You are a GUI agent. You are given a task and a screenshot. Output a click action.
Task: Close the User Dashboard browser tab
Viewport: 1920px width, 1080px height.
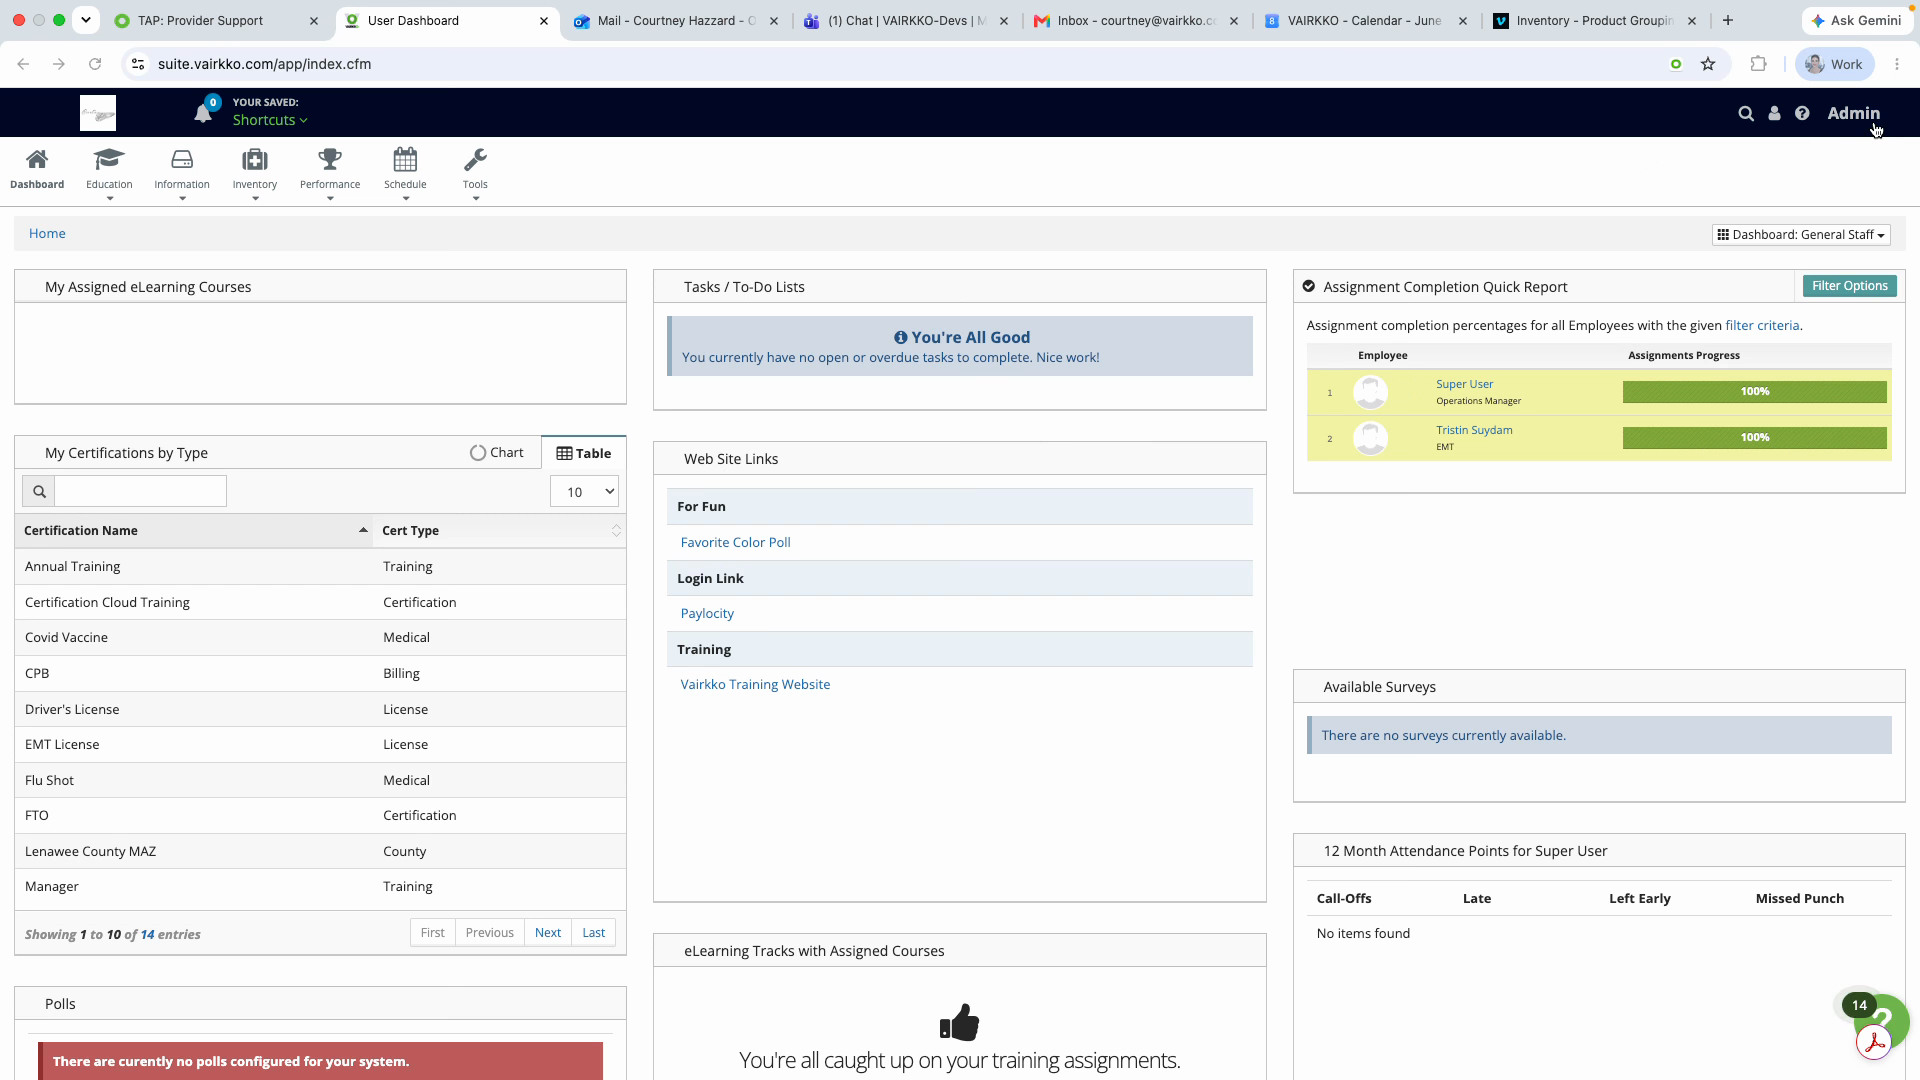point(543,20)
